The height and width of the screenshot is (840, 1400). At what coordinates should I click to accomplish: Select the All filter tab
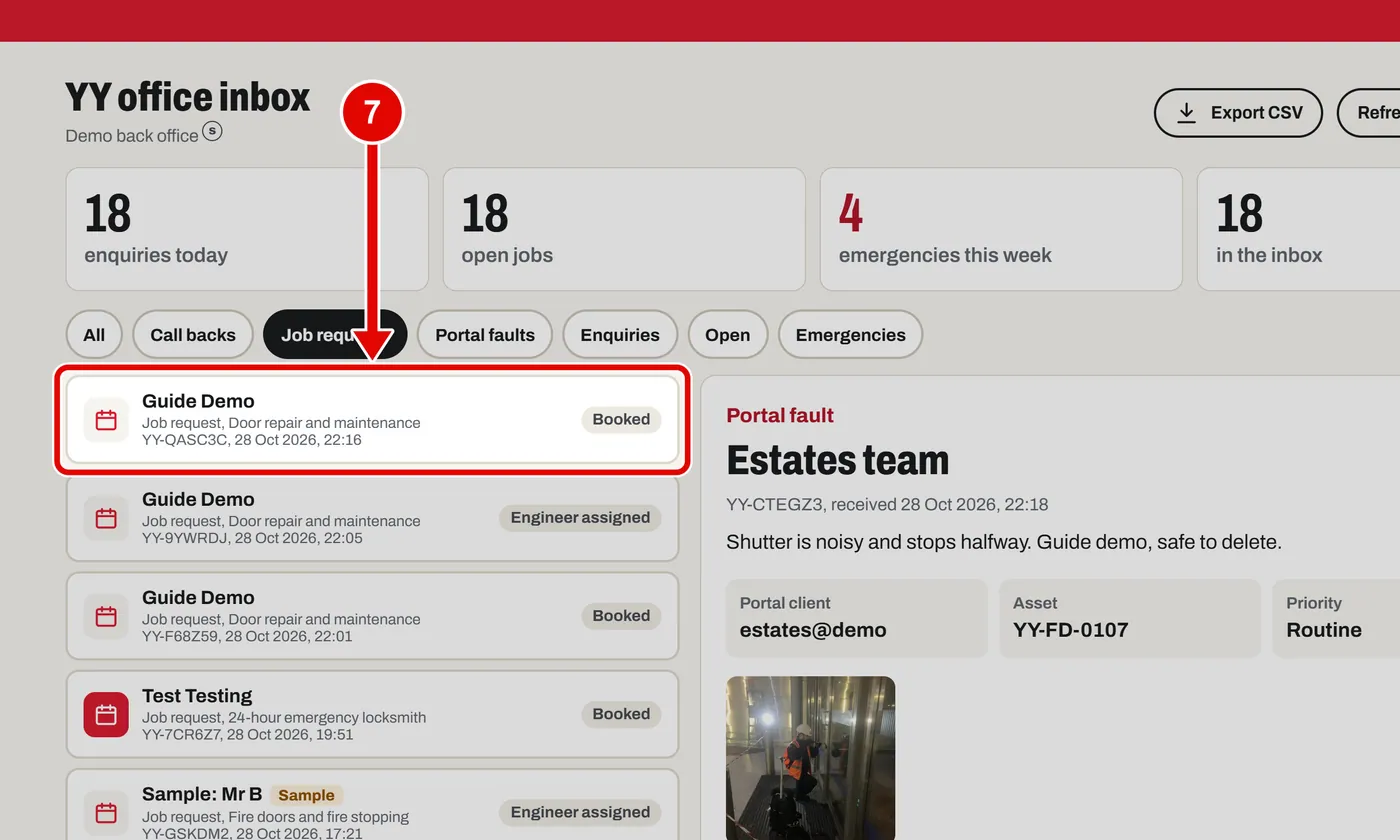tap(94, 335)
